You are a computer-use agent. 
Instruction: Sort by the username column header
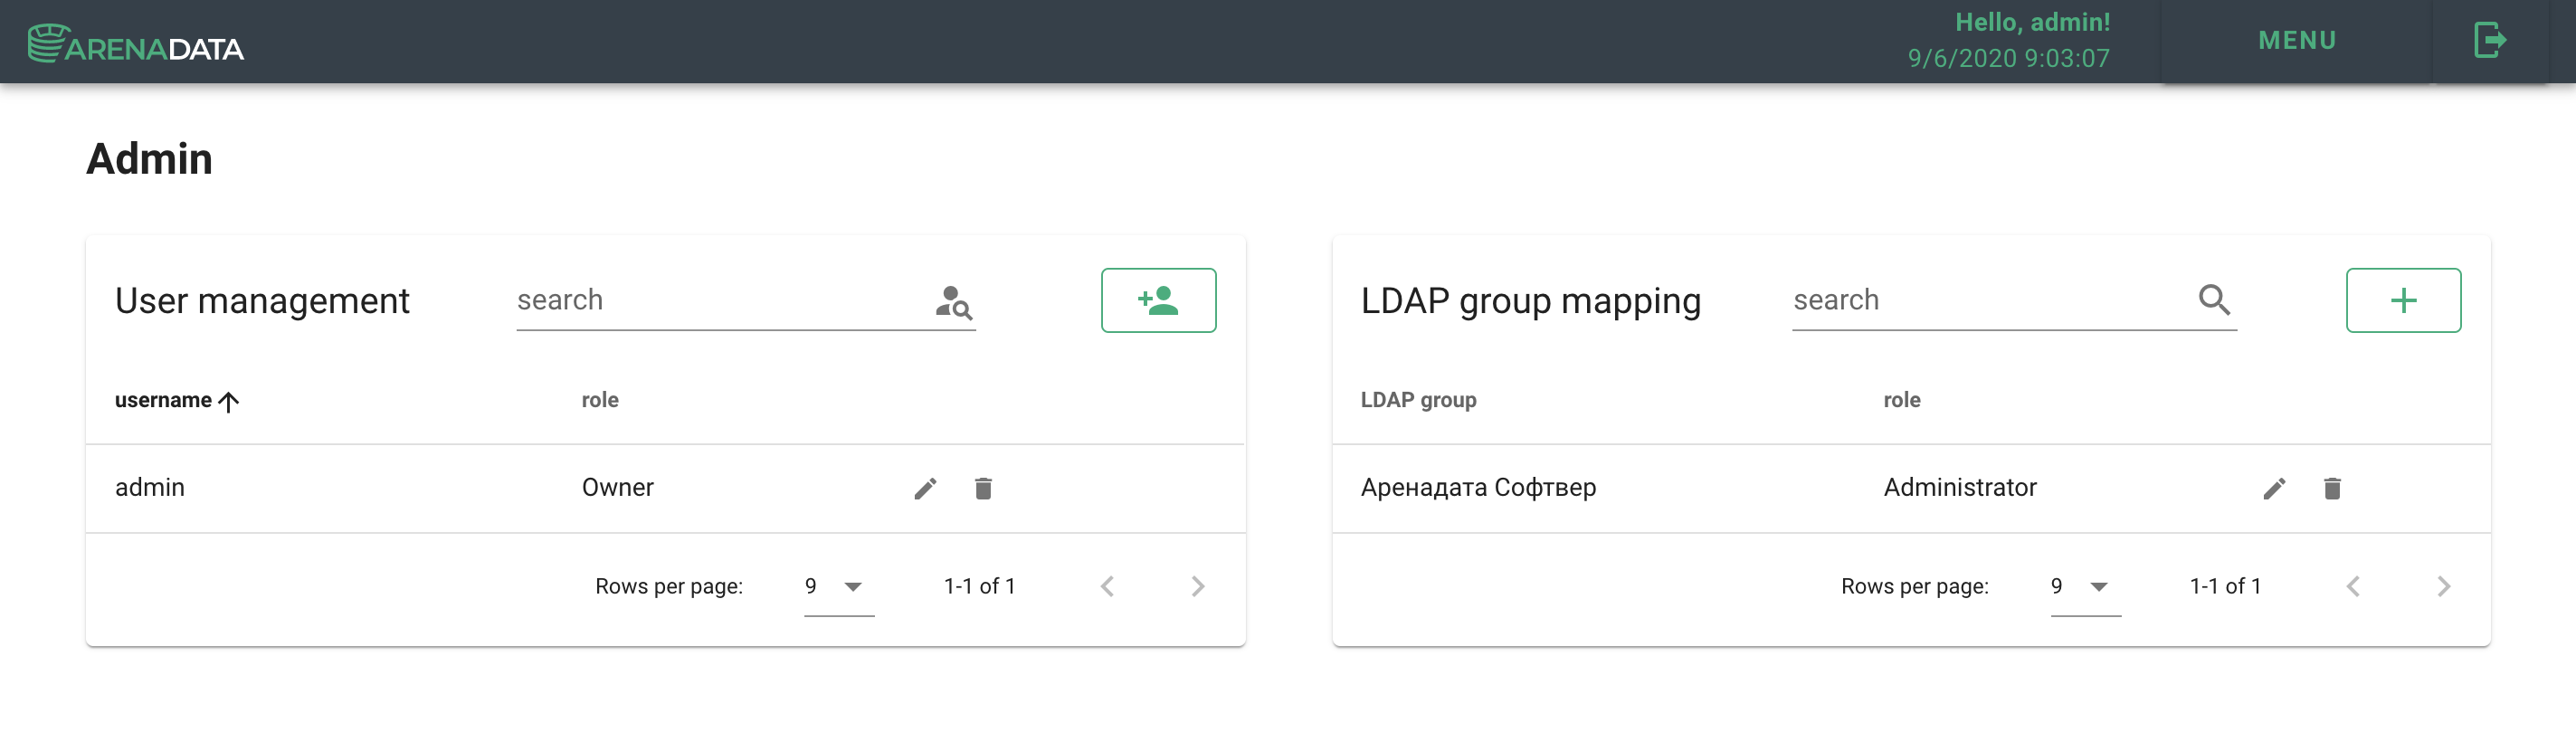click(177, 400)
